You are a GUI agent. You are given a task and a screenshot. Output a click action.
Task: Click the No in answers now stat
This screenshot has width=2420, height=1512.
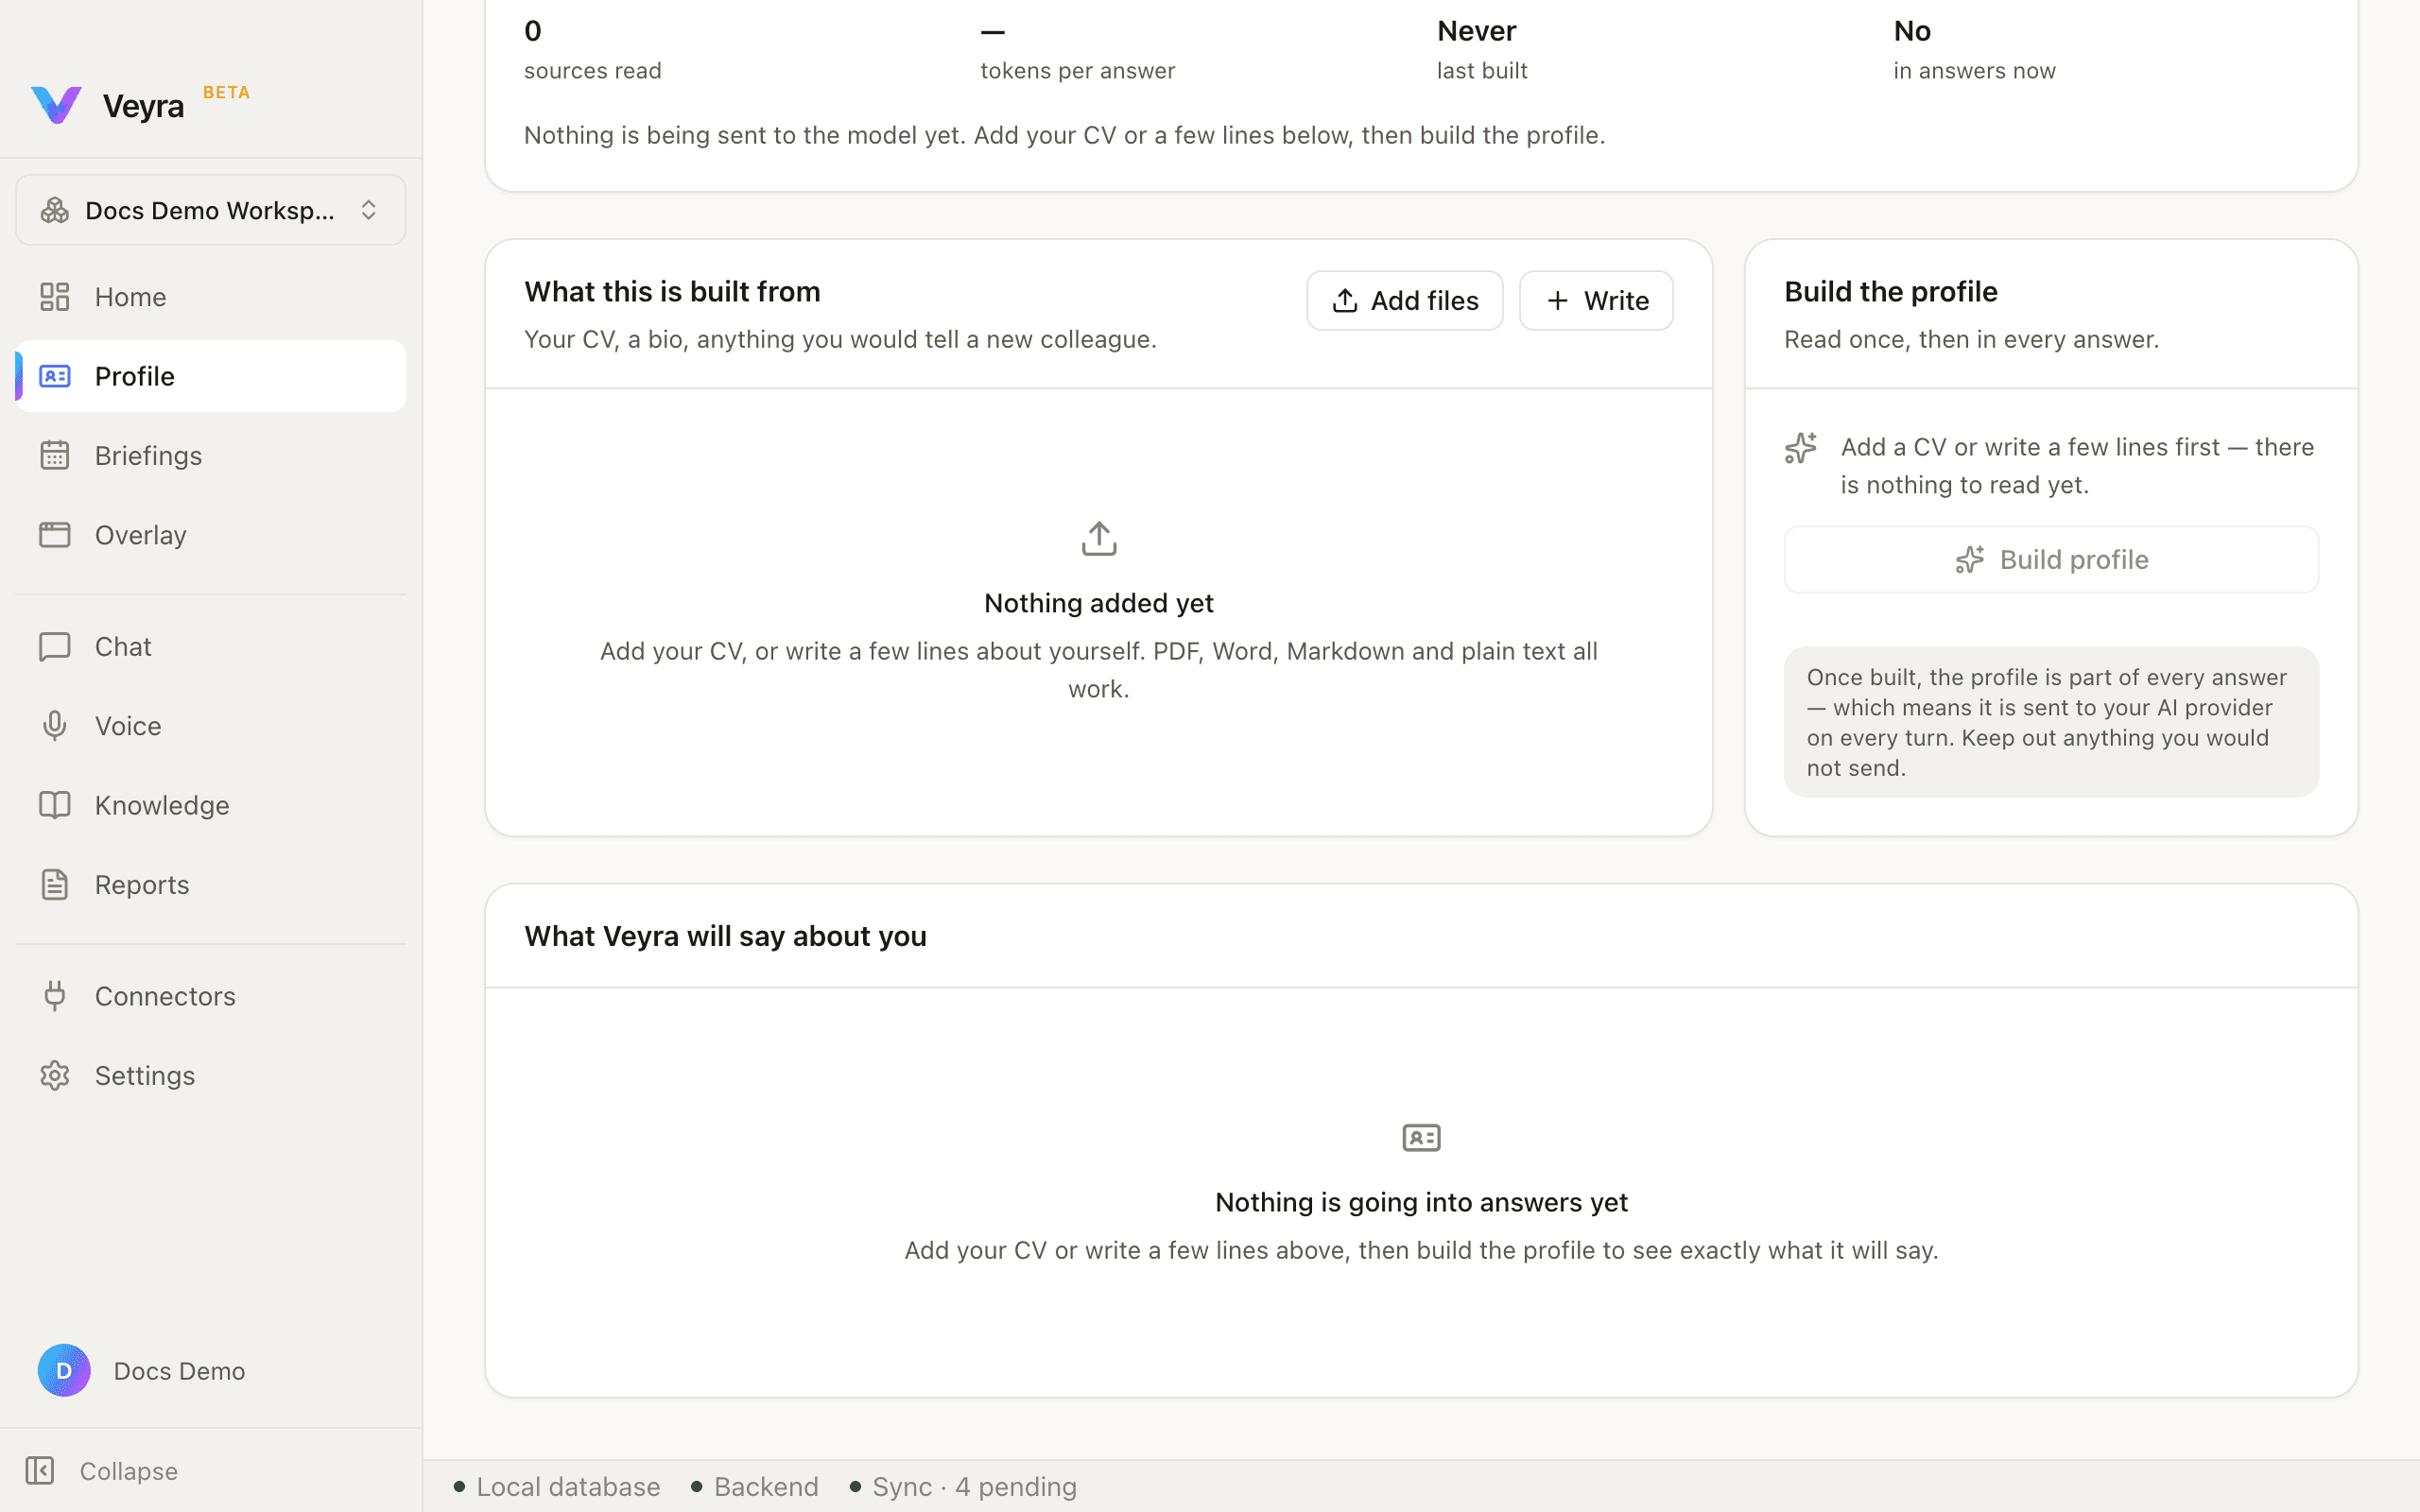[1974, 50]
